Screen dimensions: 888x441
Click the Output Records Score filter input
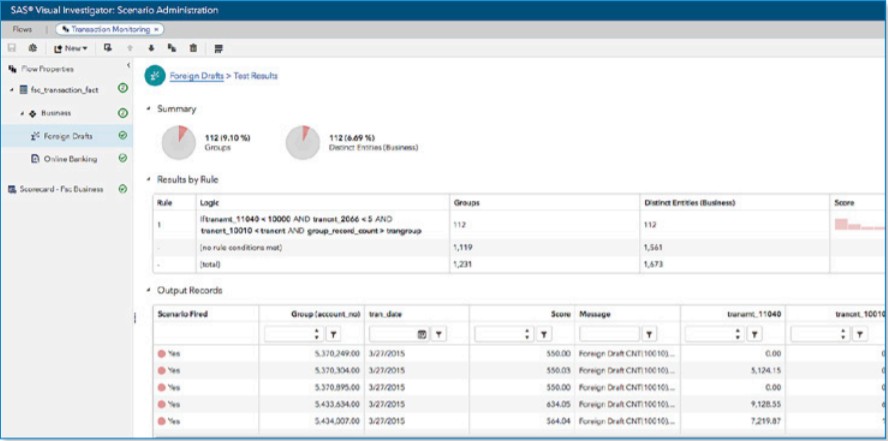(x=498, y=335)
